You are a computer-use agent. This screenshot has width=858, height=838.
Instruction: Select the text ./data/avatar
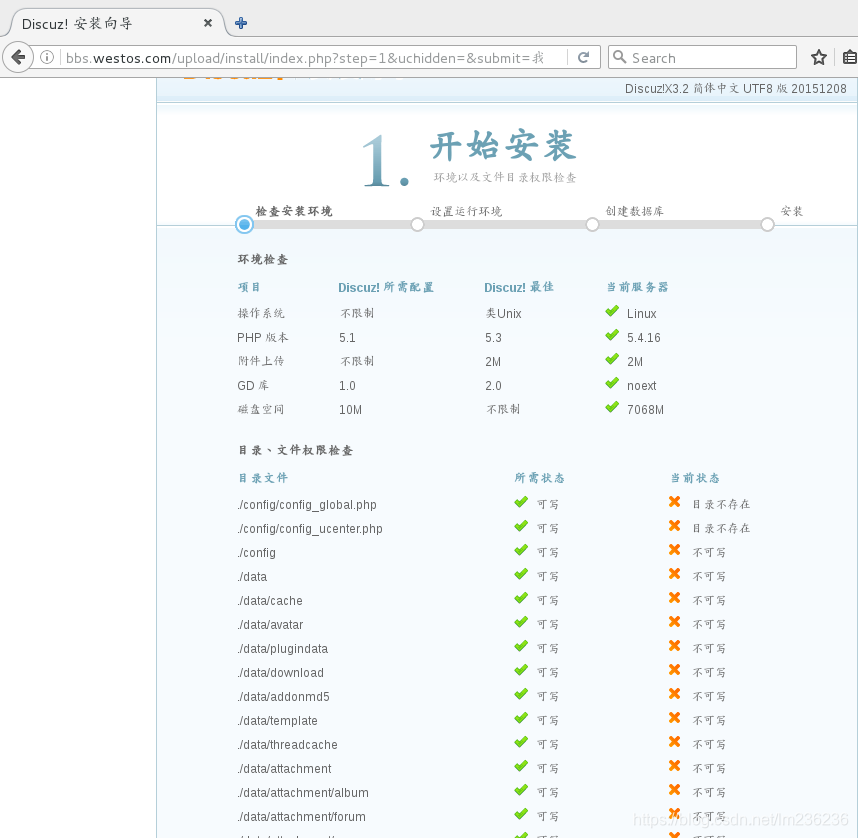[270, 625]
